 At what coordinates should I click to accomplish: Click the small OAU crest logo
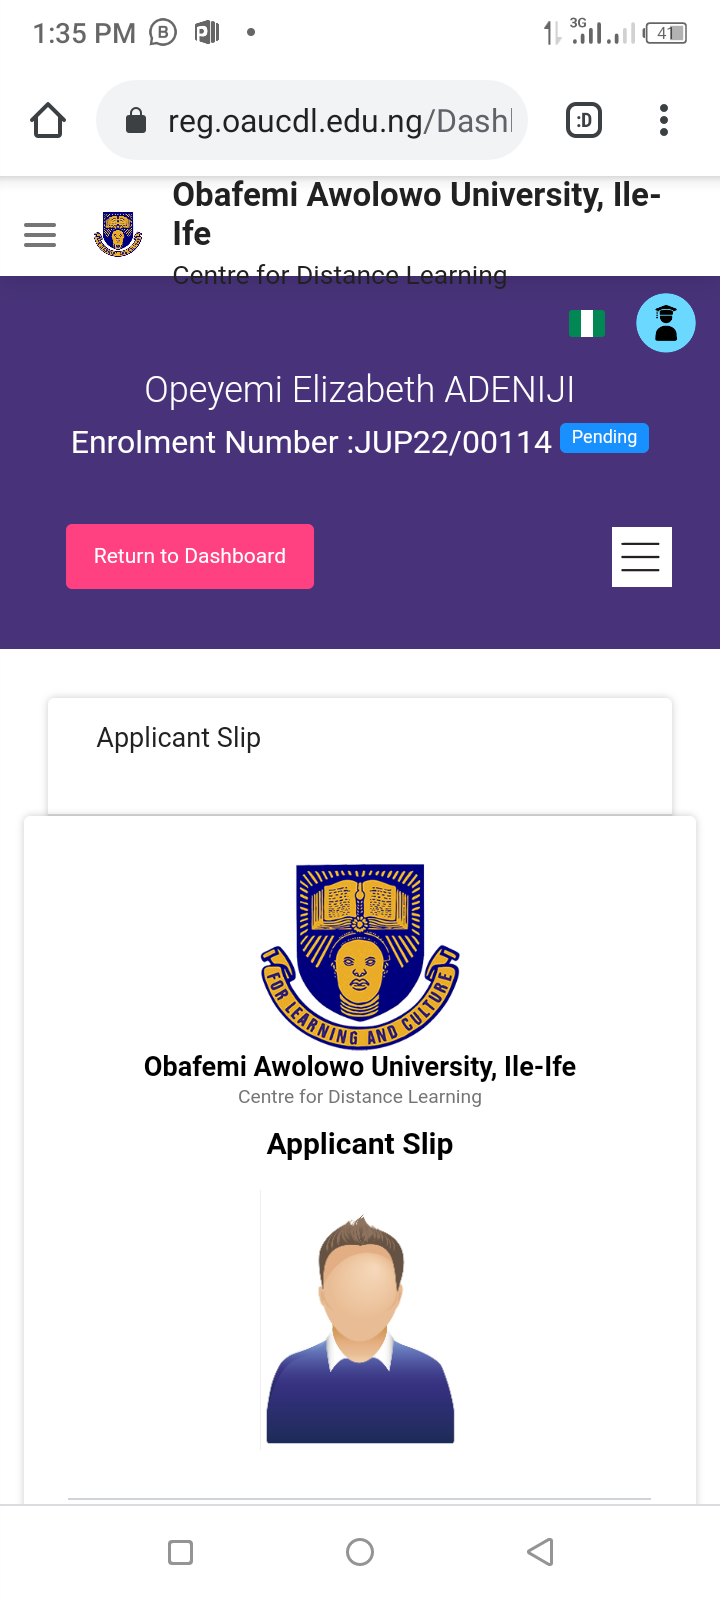point(118,234)
